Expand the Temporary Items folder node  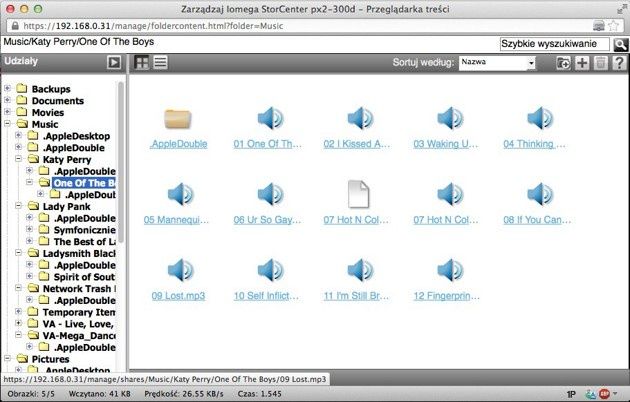(x=18, y=311)
